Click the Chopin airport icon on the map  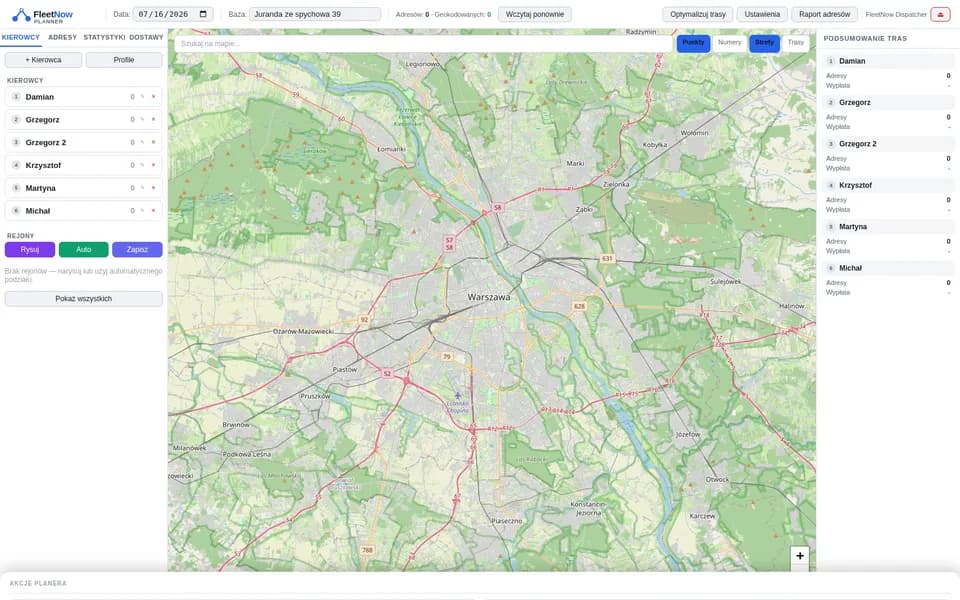pyautogui.click(x=457, y=396)
